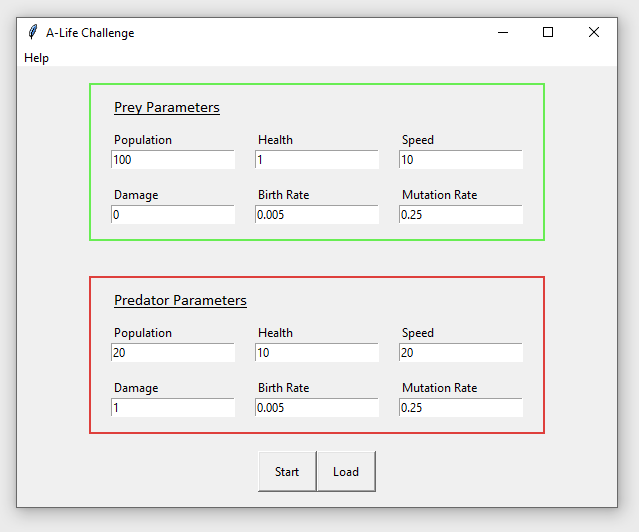Edit the Prey Damage input field
Viewport: 639px width, 532px height.
[x=173, y=215]
